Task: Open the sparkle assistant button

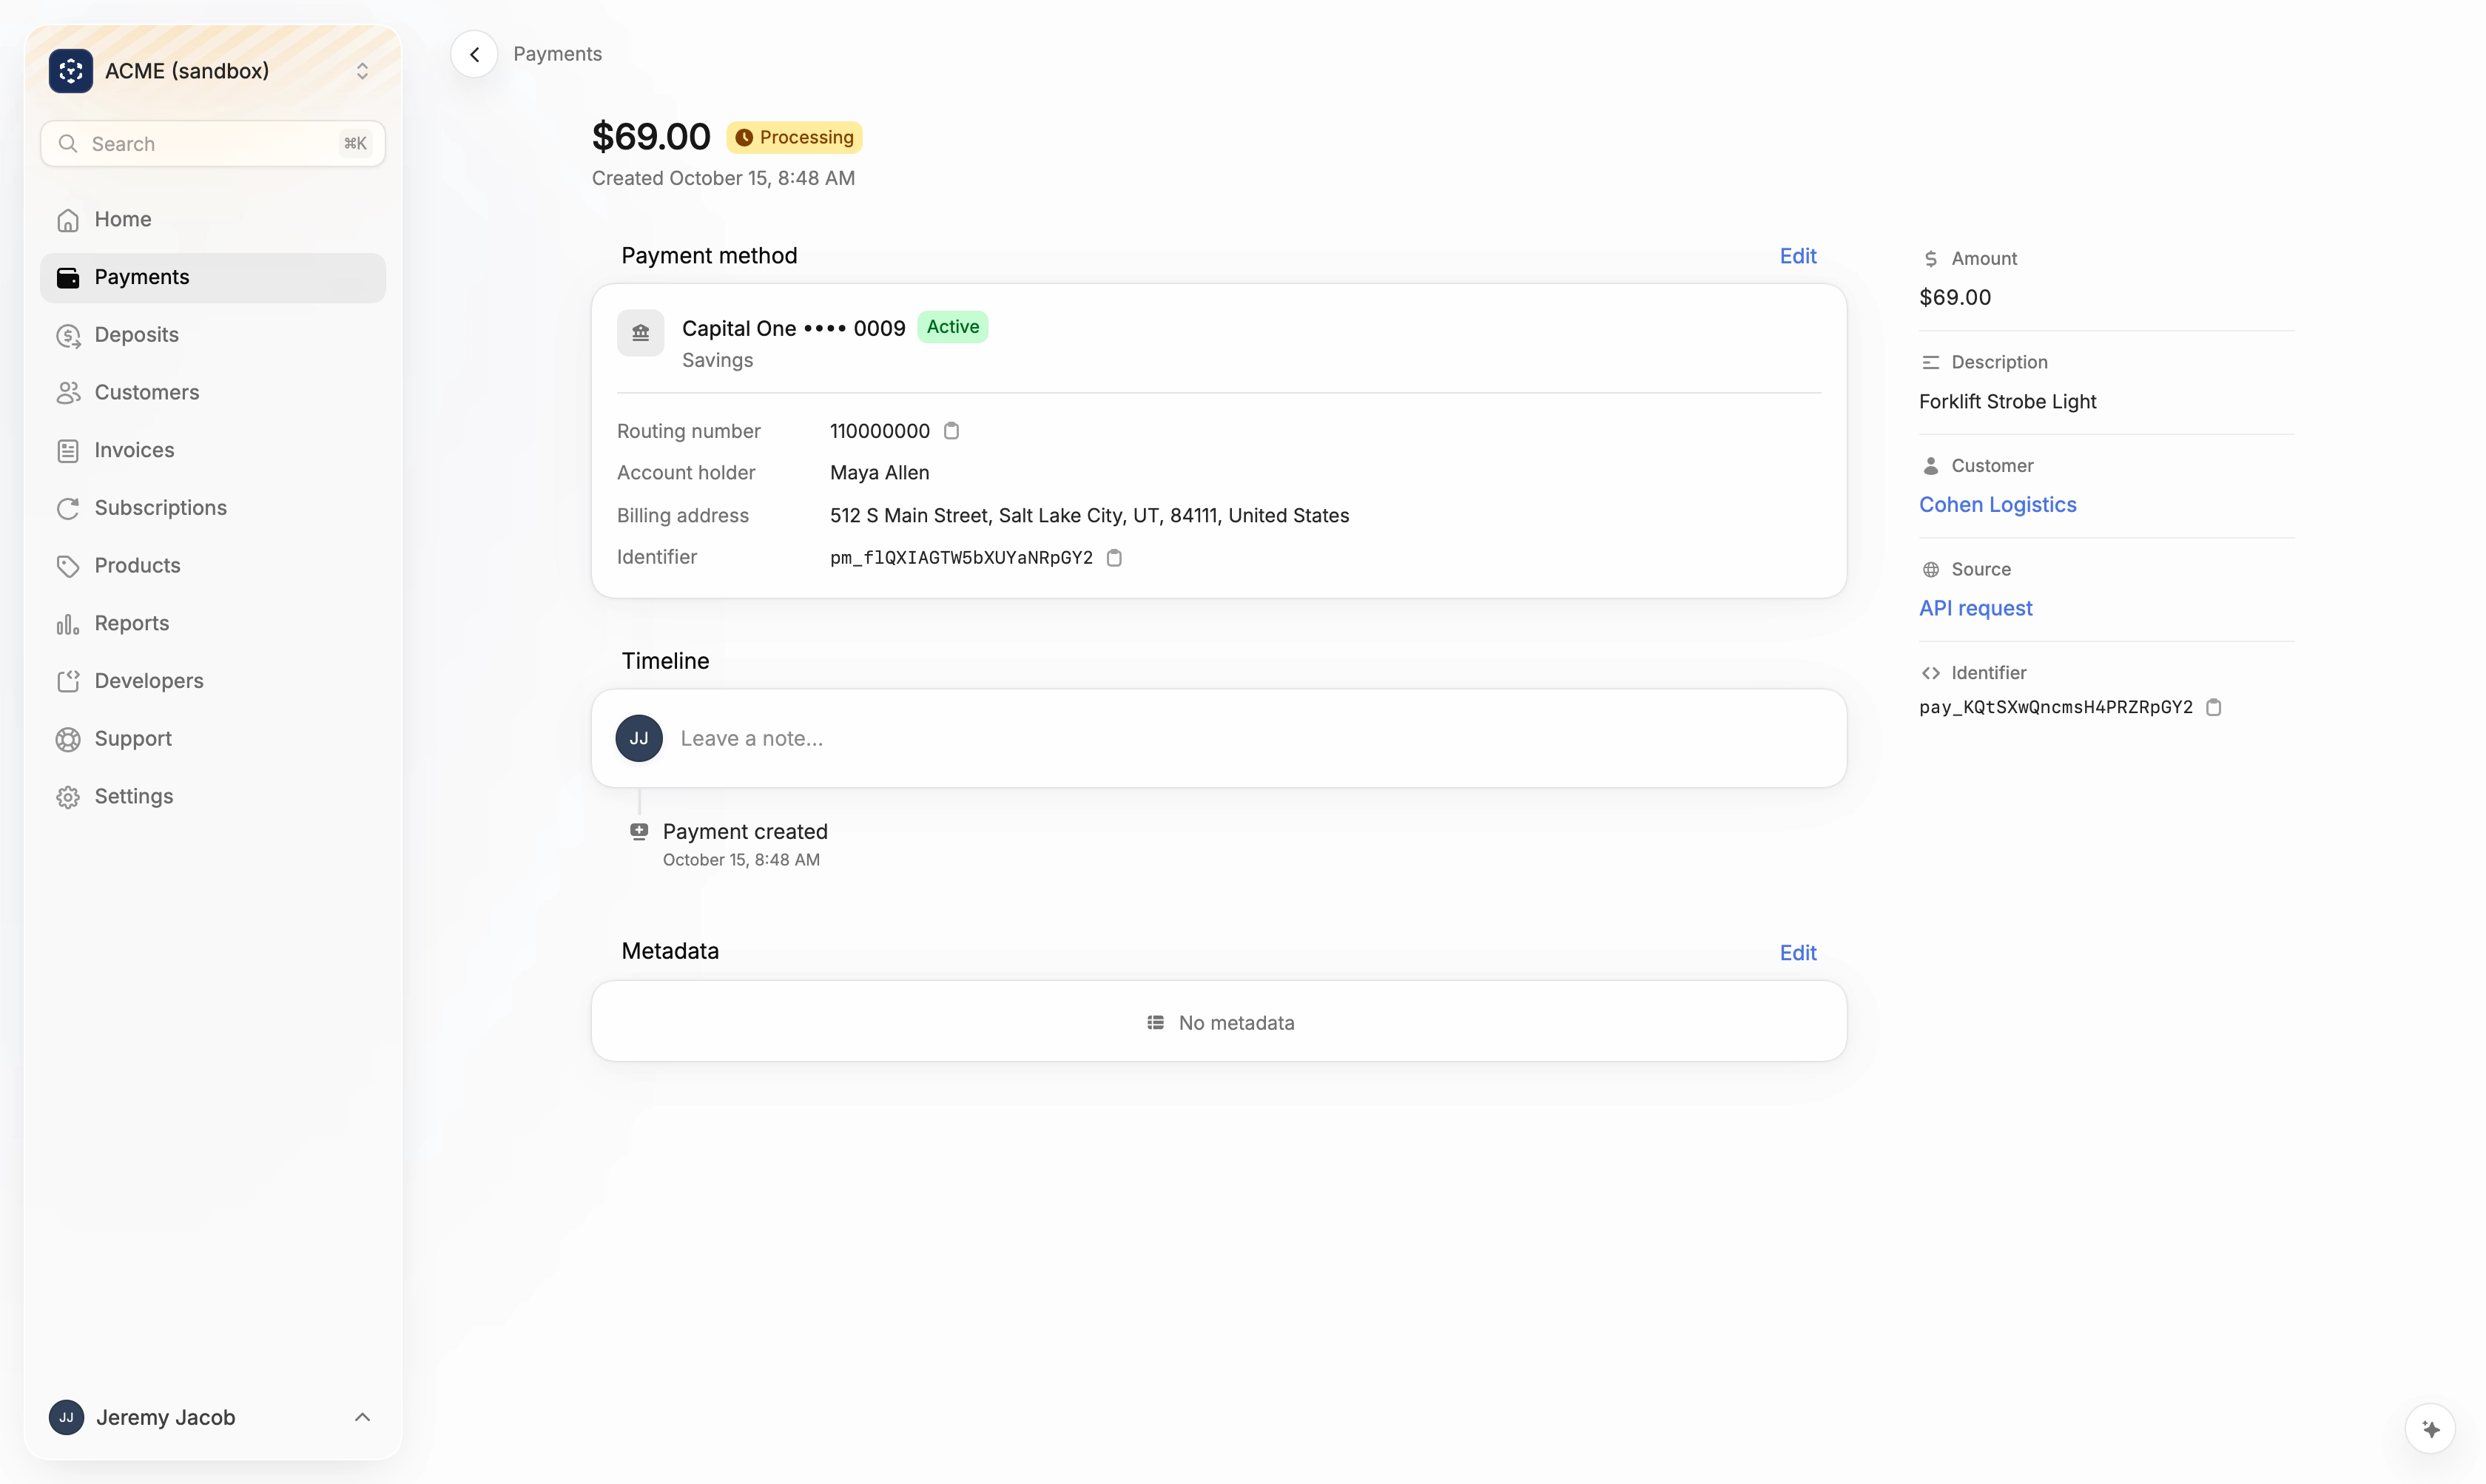Action: coord(2430,1428)
